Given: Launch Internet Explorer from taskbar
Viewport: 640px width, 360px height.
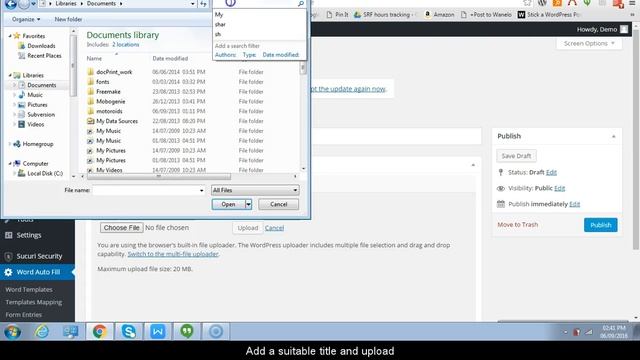Looking at the screenshot, I should coord(42,331).
